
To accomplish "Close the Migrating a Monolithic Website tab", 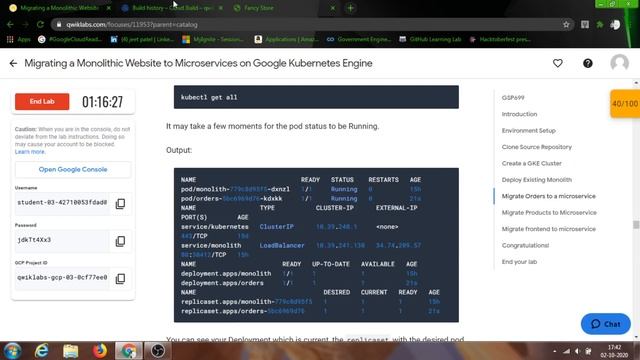I will tap(109, 8).
